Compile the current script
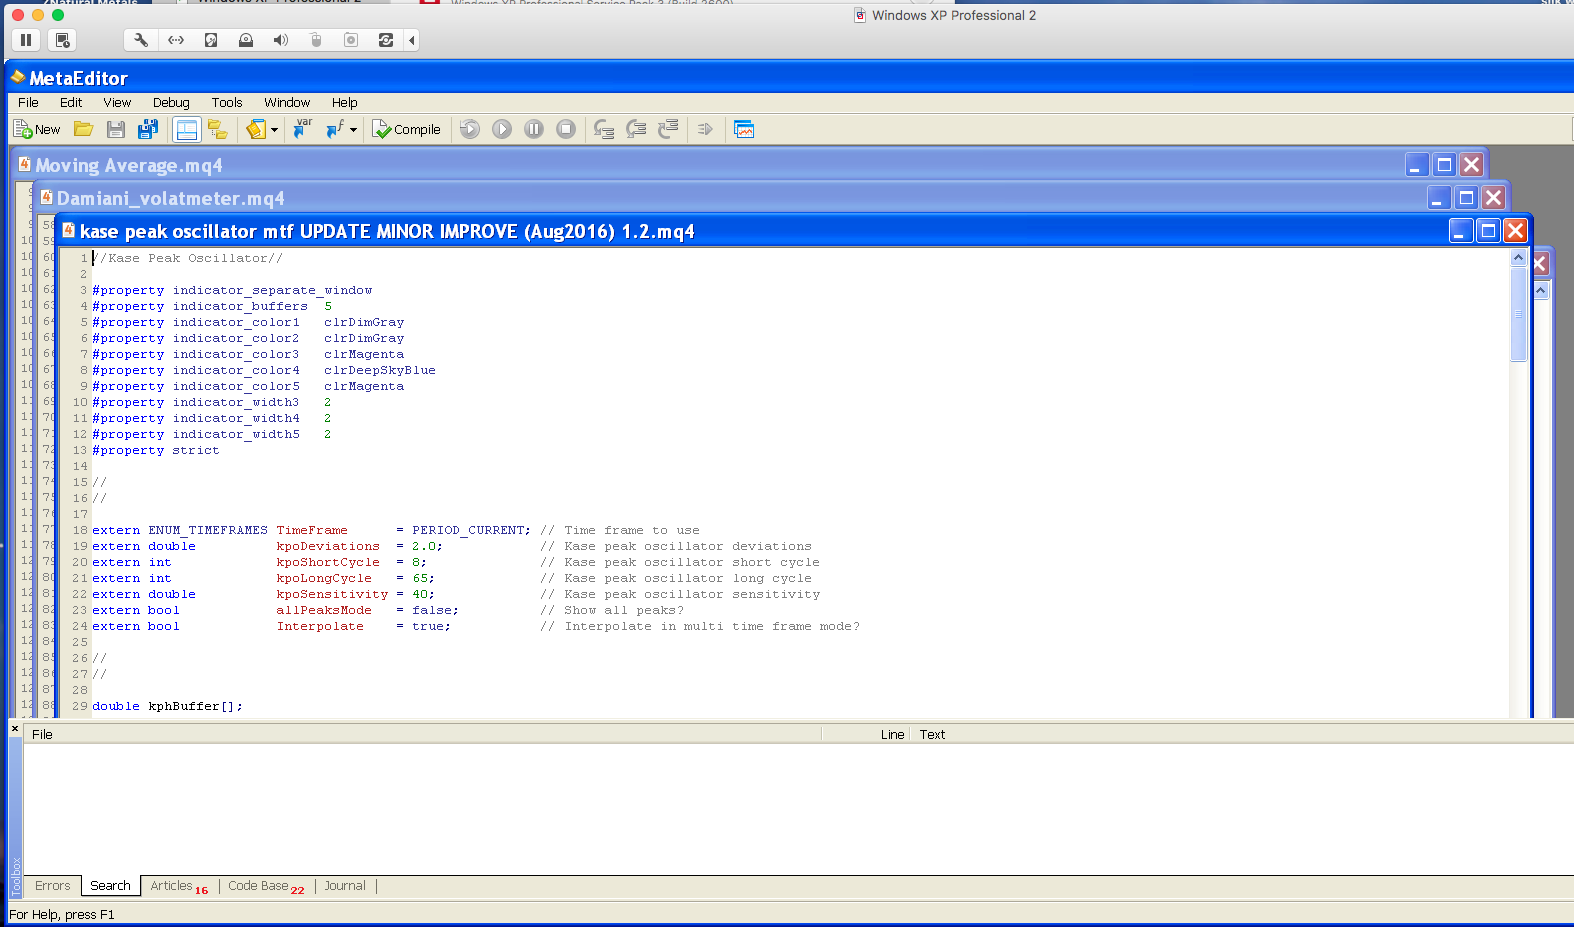This screenshot has width=1574, height=927. (406, 129)
